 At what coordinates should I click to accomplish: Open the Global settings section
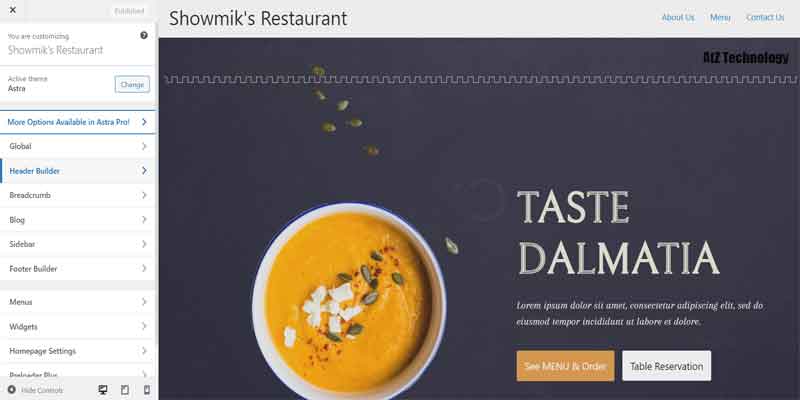point(78,146)
